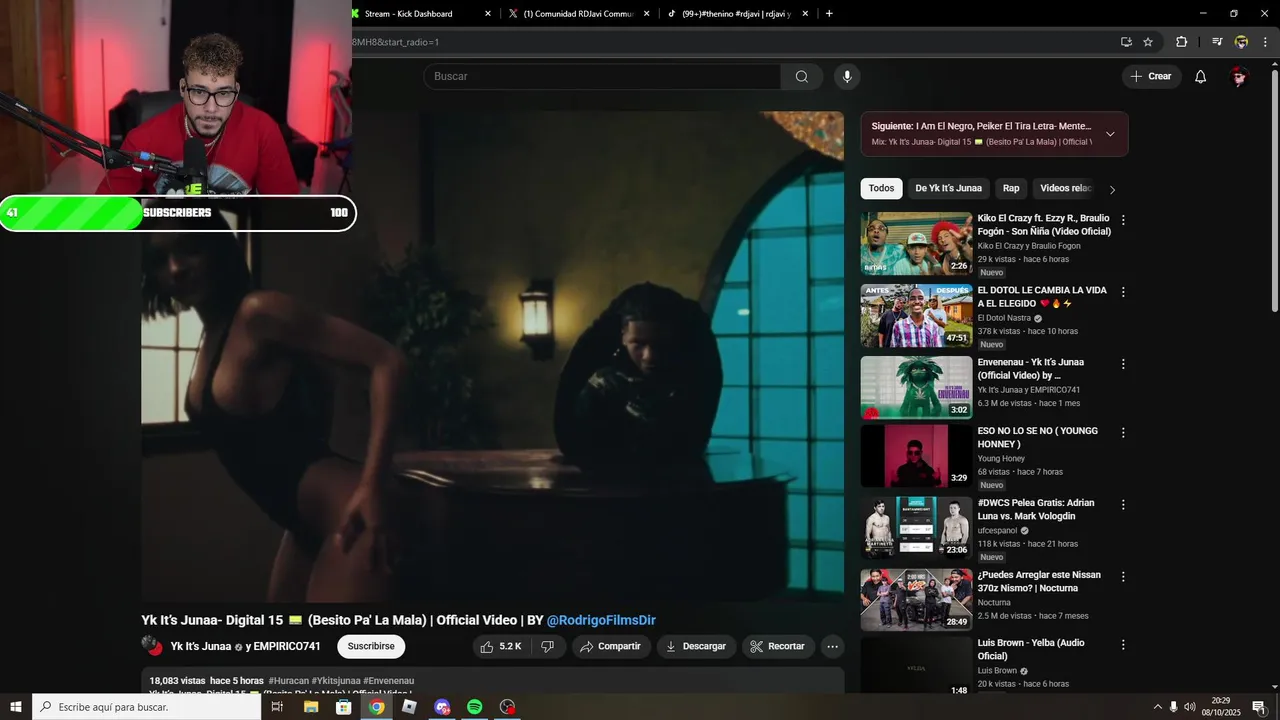Select the Rap filter chip
This screenshot has height=720, width=1280.
(1011, 188)
